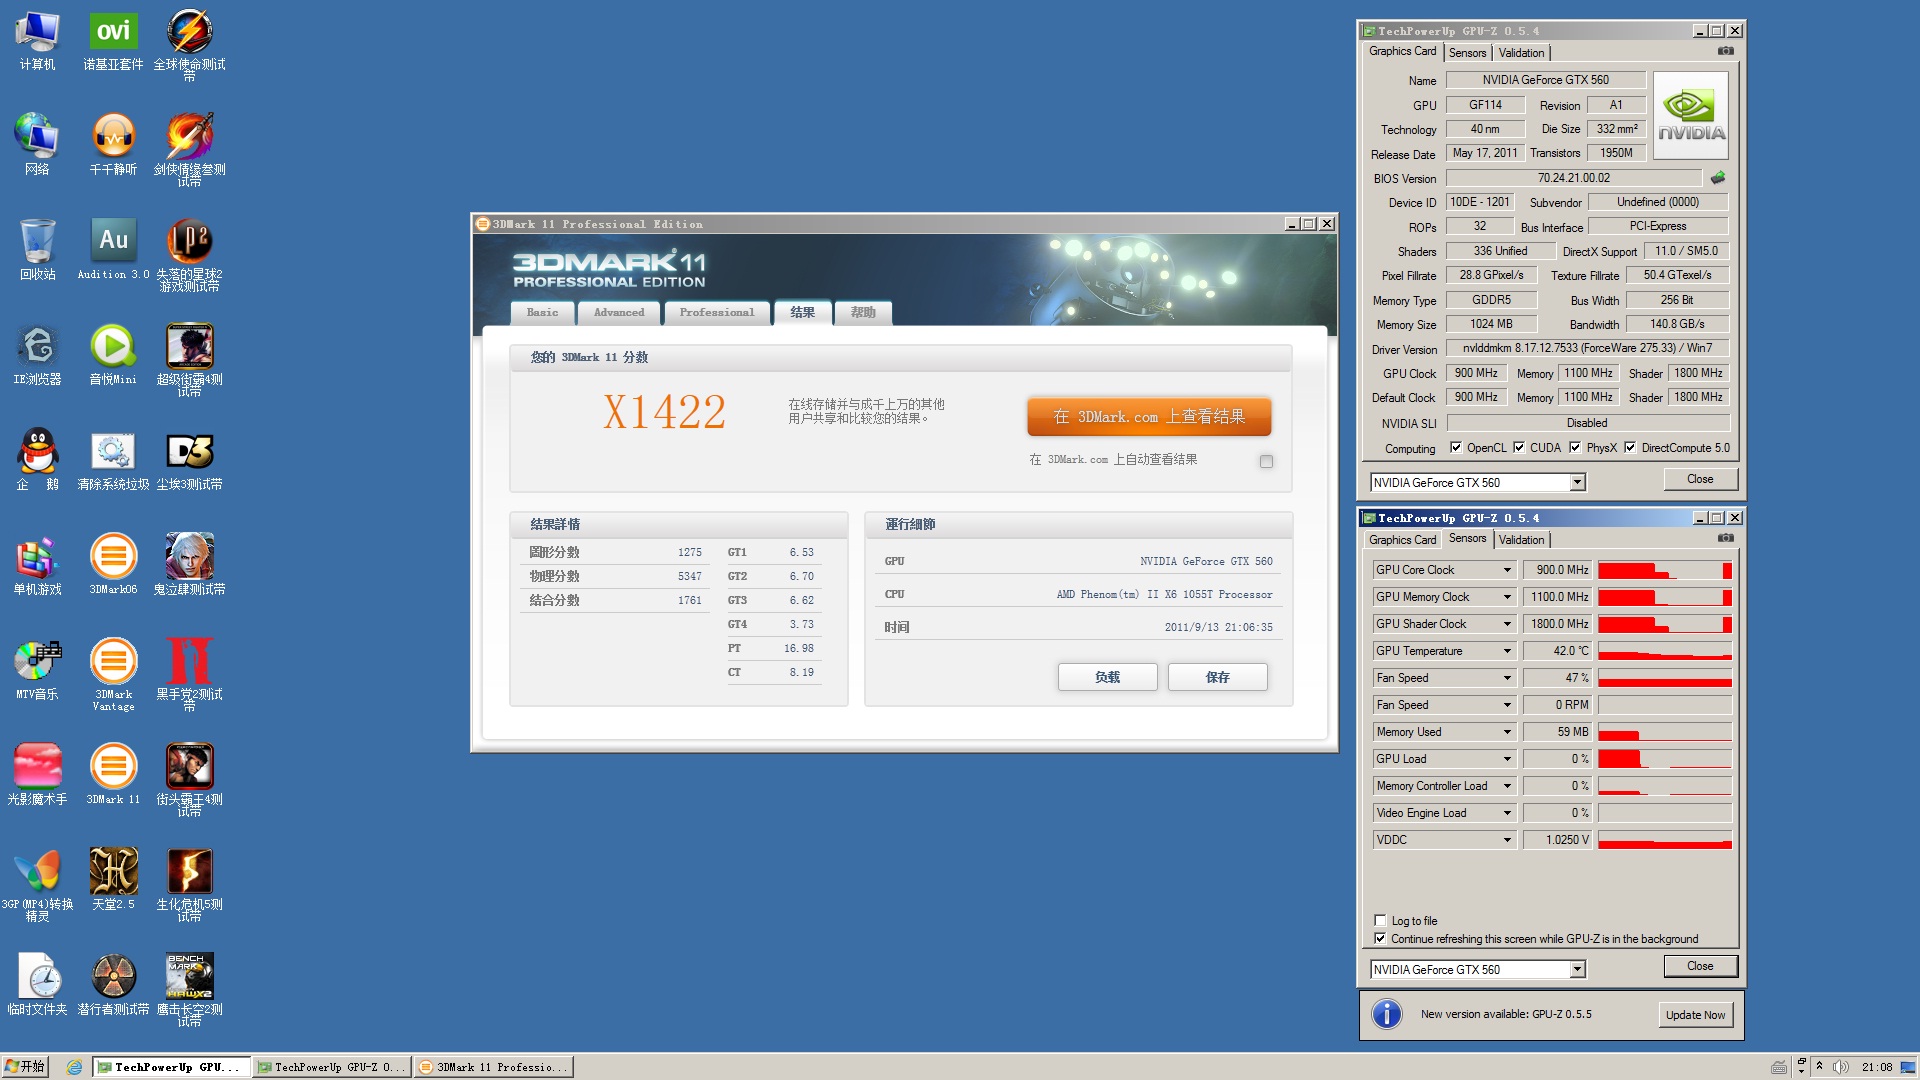Switch to the Professional tab in 3DMark
This screenshot has width=1920, height=1080.
(x=716, y=313)
